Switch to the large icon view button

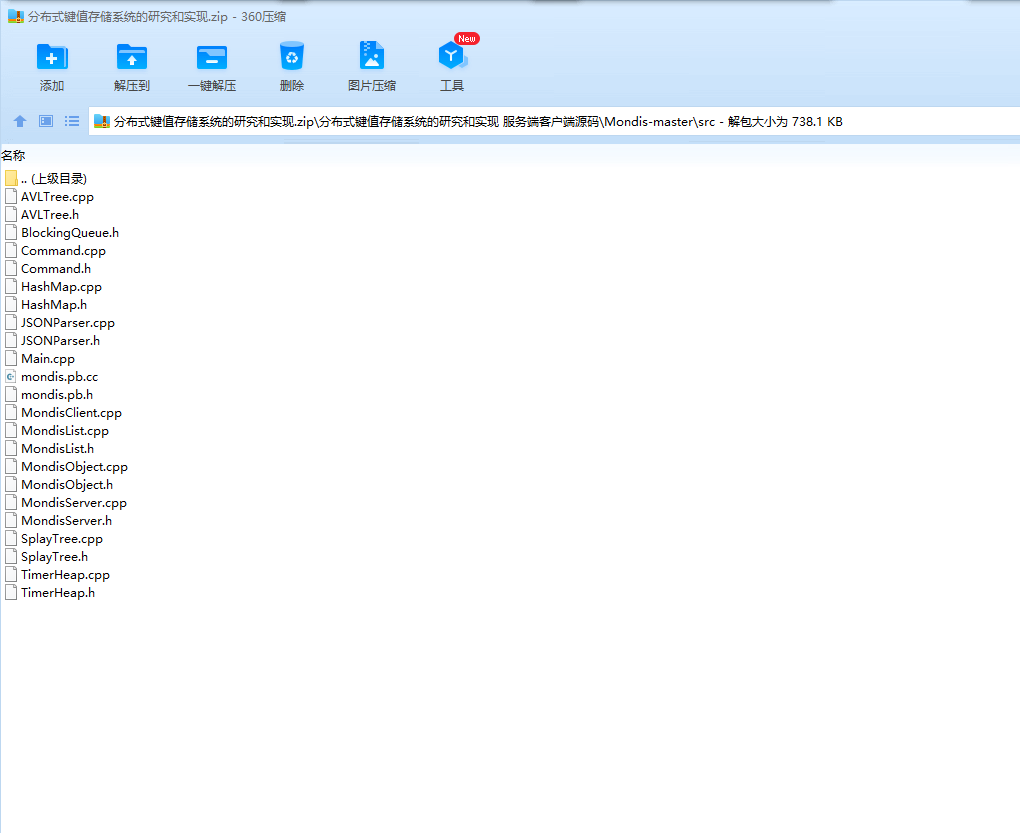click(x=46, y=121)
